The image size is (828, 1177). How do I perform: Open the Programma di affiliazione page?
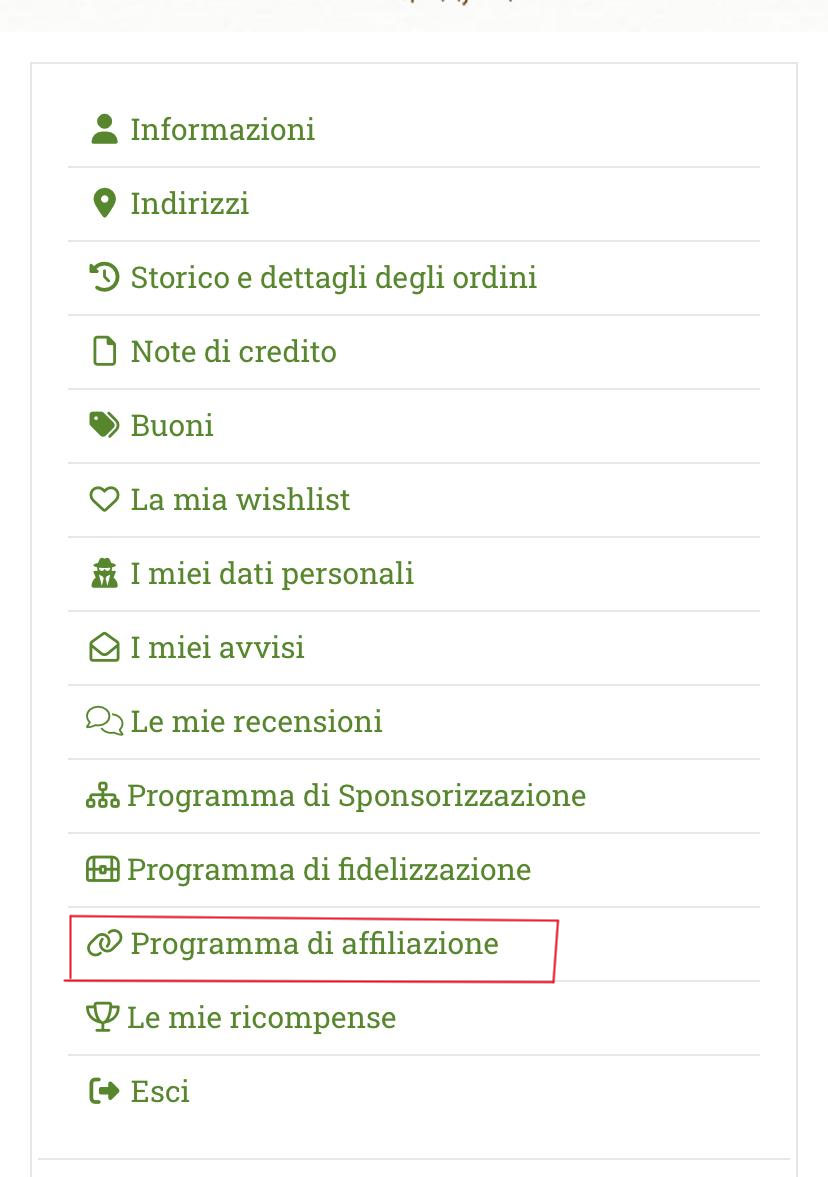pos(315,942)
